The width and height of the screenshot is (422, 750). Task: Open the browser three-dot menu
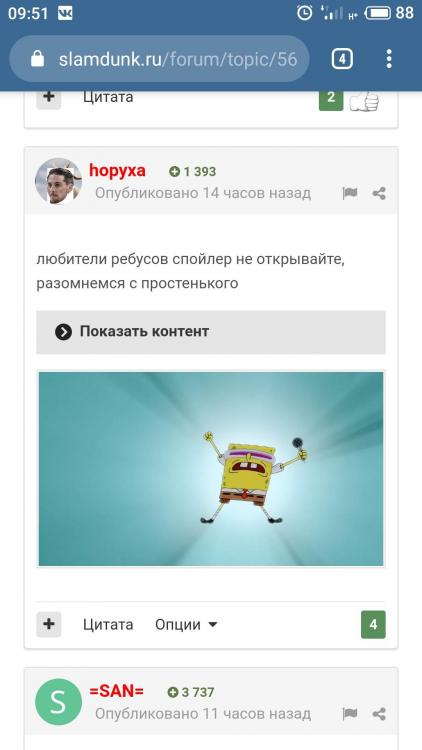[x=389, y=59]
